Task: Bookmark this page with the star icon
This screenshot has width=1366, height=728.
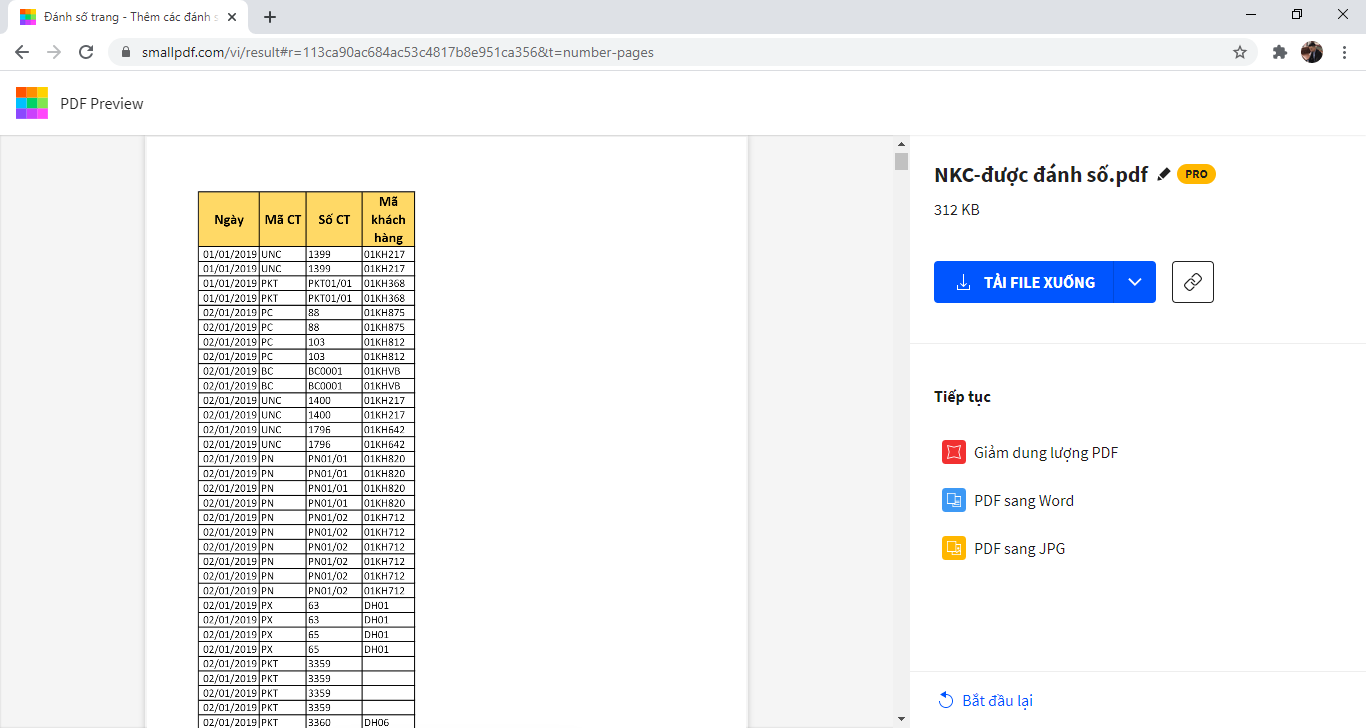Action: tap(1240, 52)
